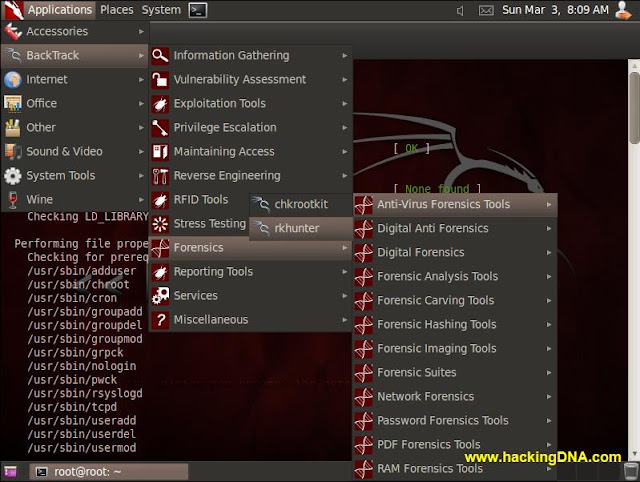The width and height of the screenshot is (640, 482).
Task: Open Forensic Analysis Tools entry
Action: click(x=455, y=277)
